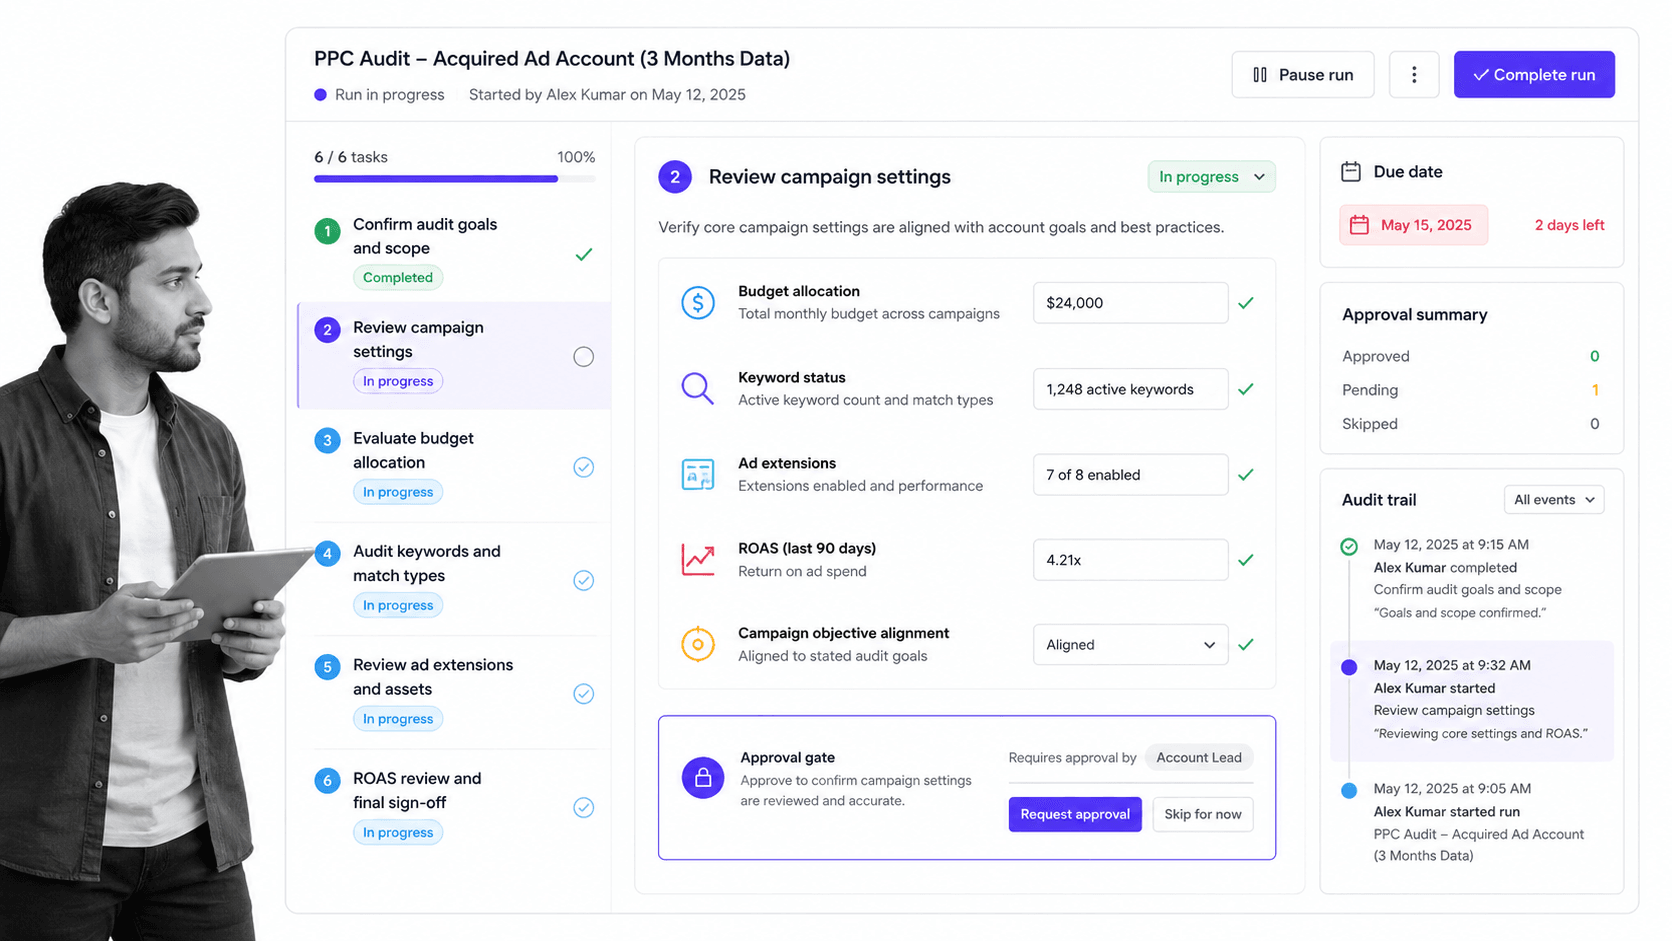Click the 1,248 active keywords field
Screen dimensions: 1672x941
[1130, 389]
